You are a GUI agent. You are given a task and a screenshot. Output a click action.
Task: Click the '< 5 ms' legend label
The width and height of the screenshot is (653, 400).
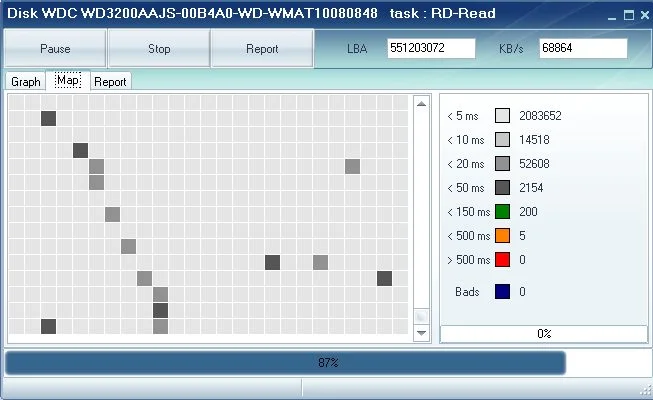pos(463,116)
